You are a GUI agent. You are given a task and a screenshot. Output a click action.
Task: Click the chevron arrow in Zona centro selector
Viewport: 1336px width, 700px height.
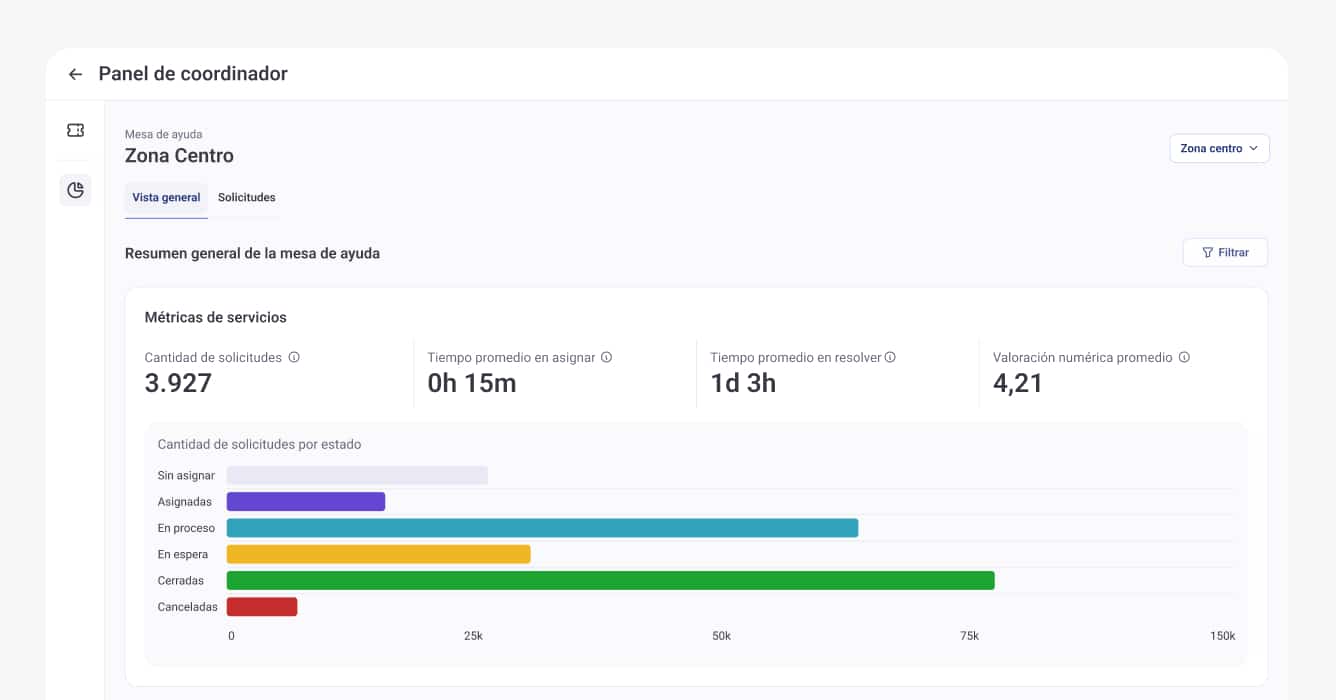[1253, 148]
